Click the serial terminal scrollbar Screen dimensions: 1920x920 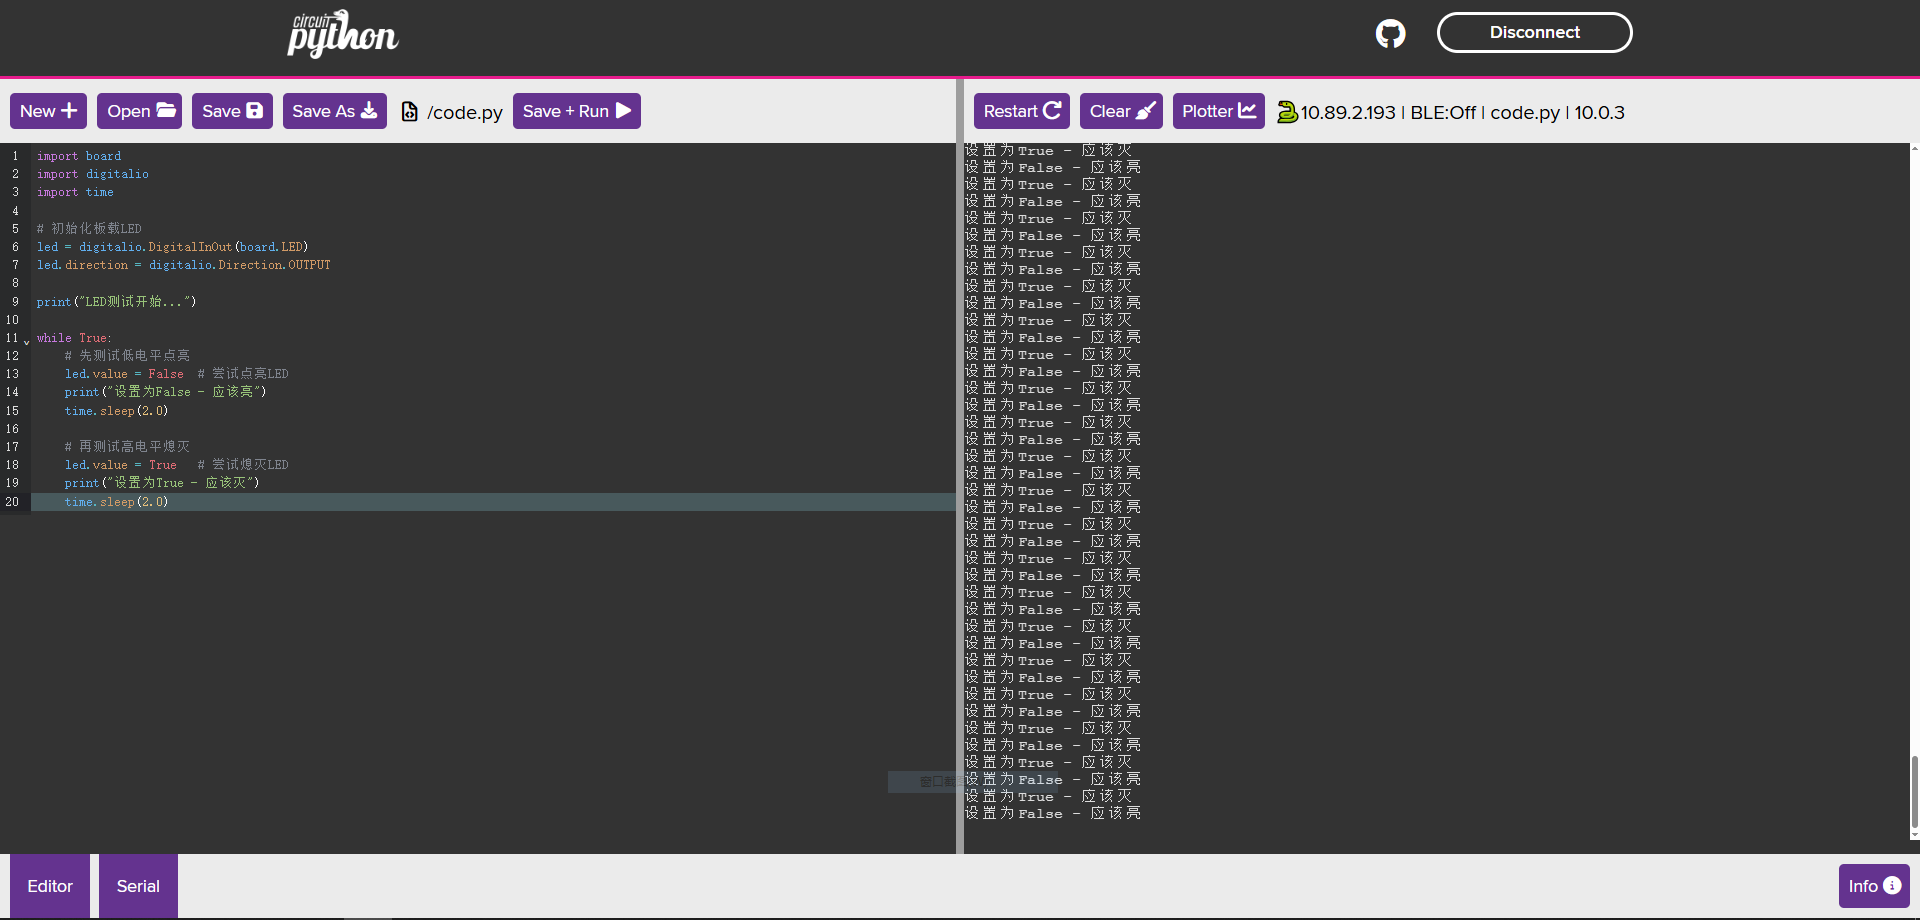pos(1914,790)
